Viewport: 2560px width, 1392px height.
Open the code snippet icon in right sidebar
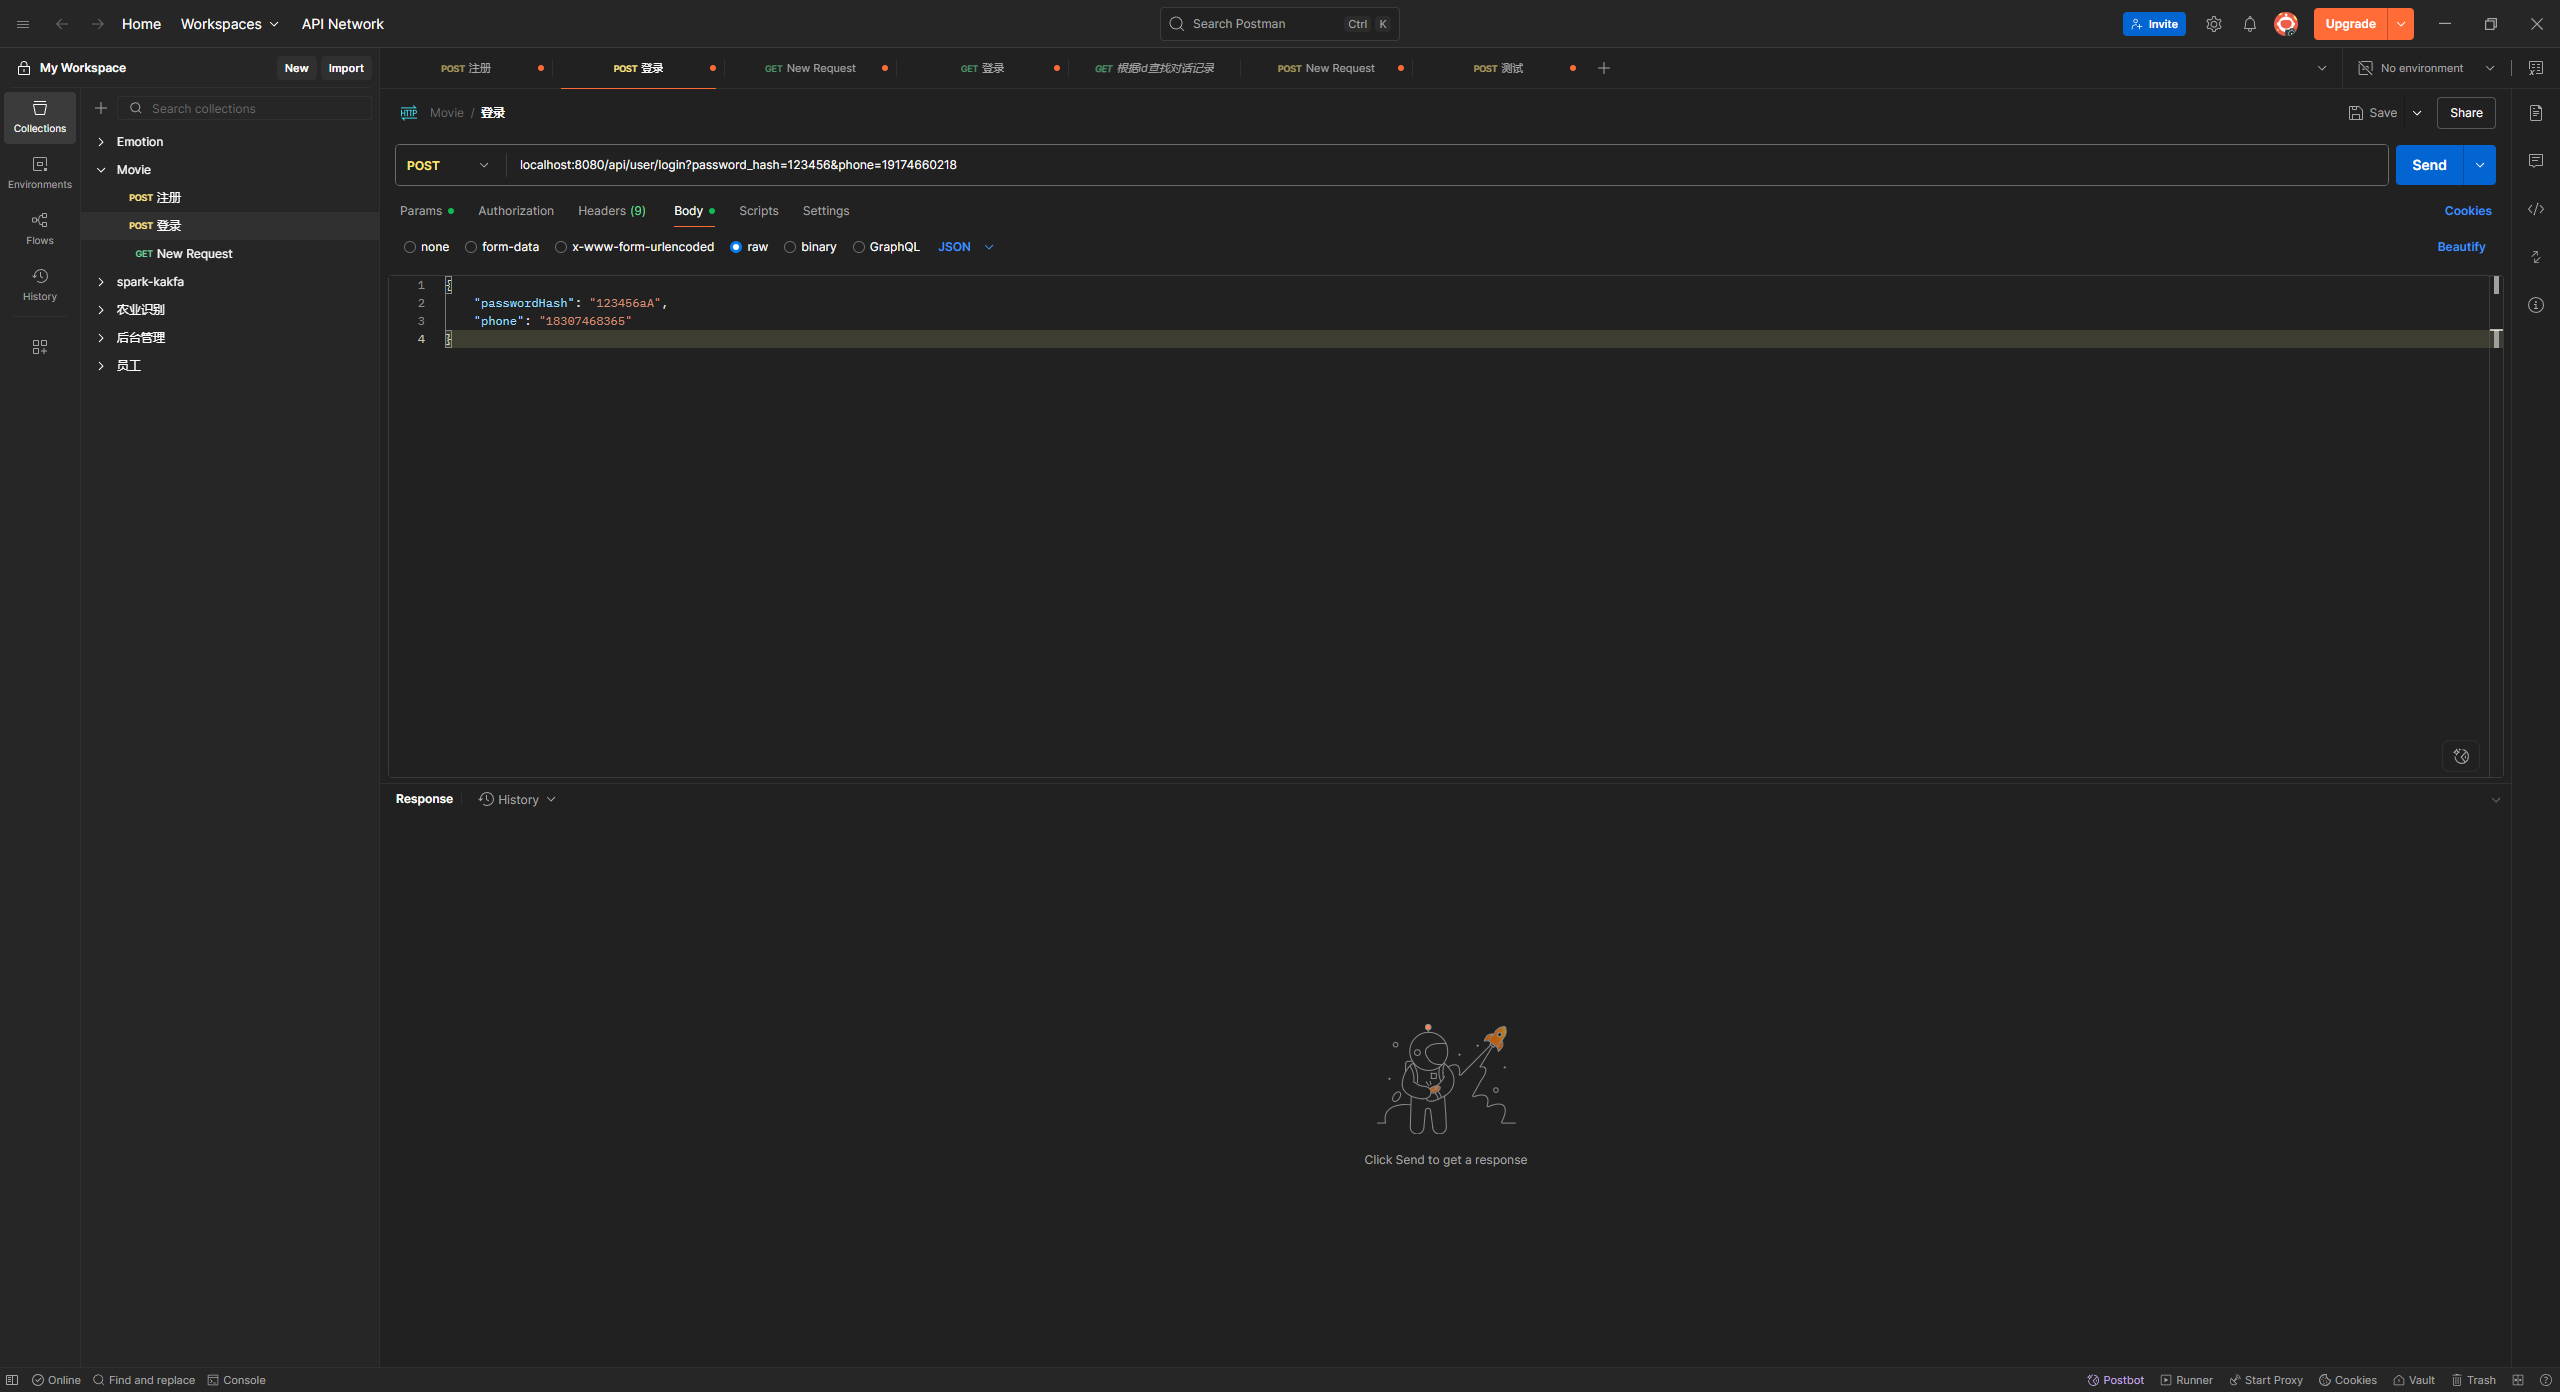point(2535,209)
